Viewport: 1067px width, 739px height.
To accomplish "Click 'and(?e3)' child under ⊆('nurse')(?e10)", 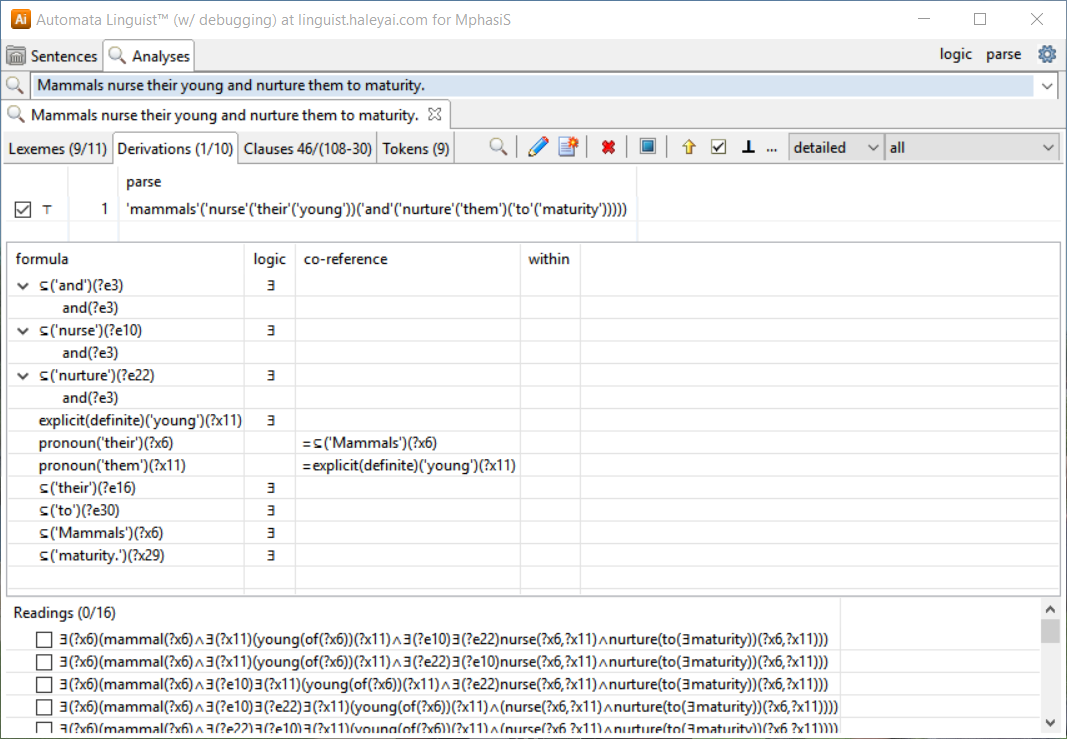I will 90,353.
